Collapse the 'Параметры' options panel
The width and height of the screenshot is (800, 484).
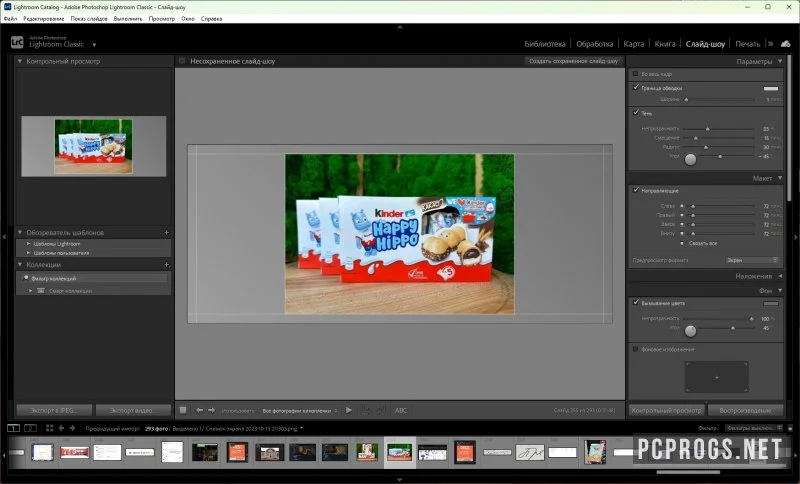[780, 61]
